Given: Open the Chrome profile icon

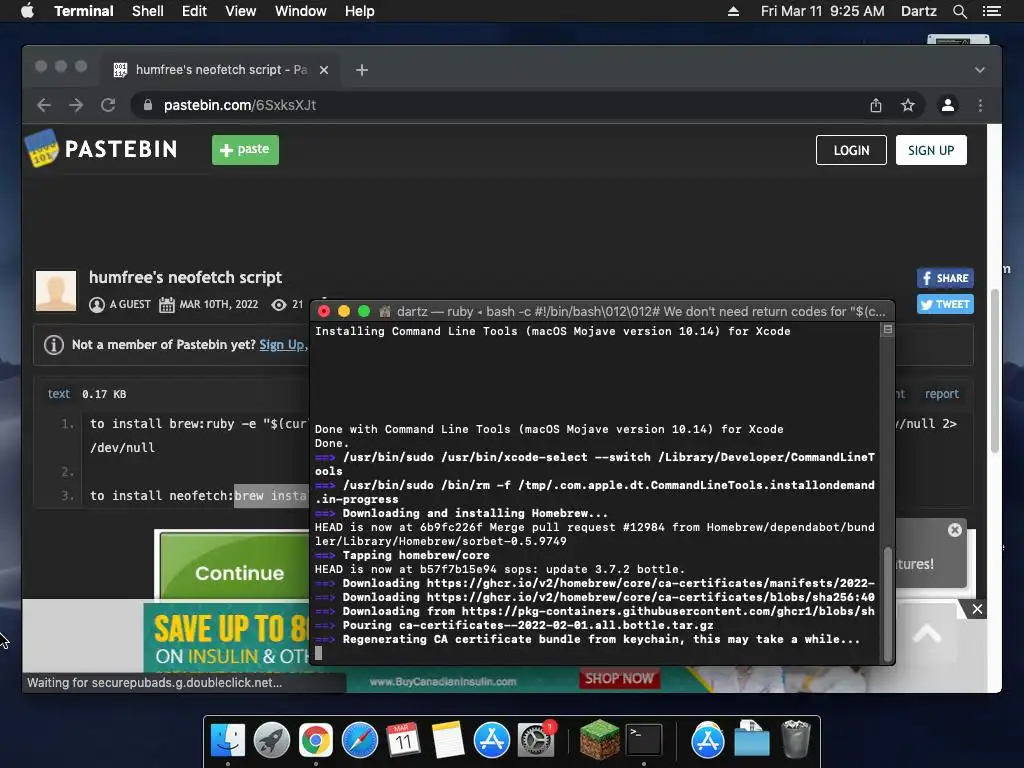Looking at the screenshot, I should [948, 105].
